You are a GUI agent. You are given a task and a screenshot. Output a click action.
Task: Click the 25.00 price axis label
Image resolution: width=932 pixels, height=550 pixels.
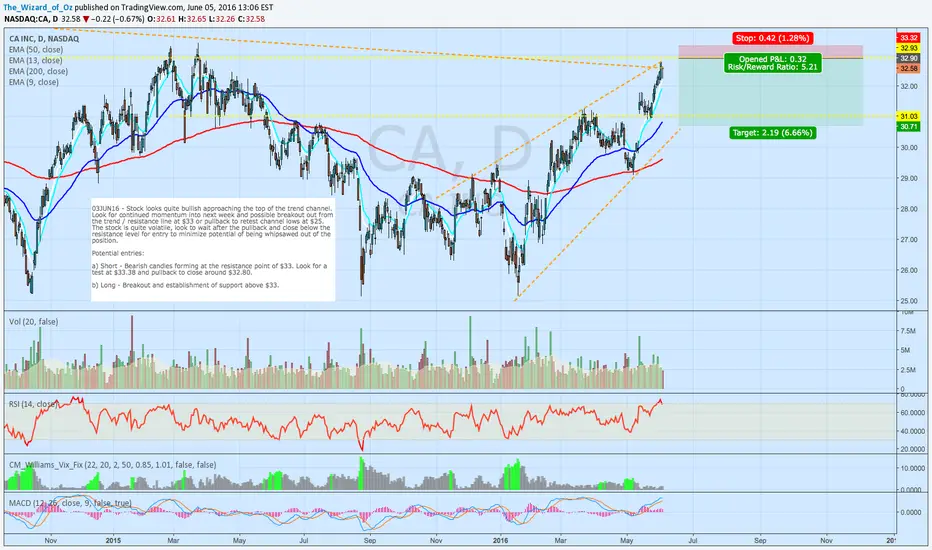pyautogui.click(x=908, y=301)
